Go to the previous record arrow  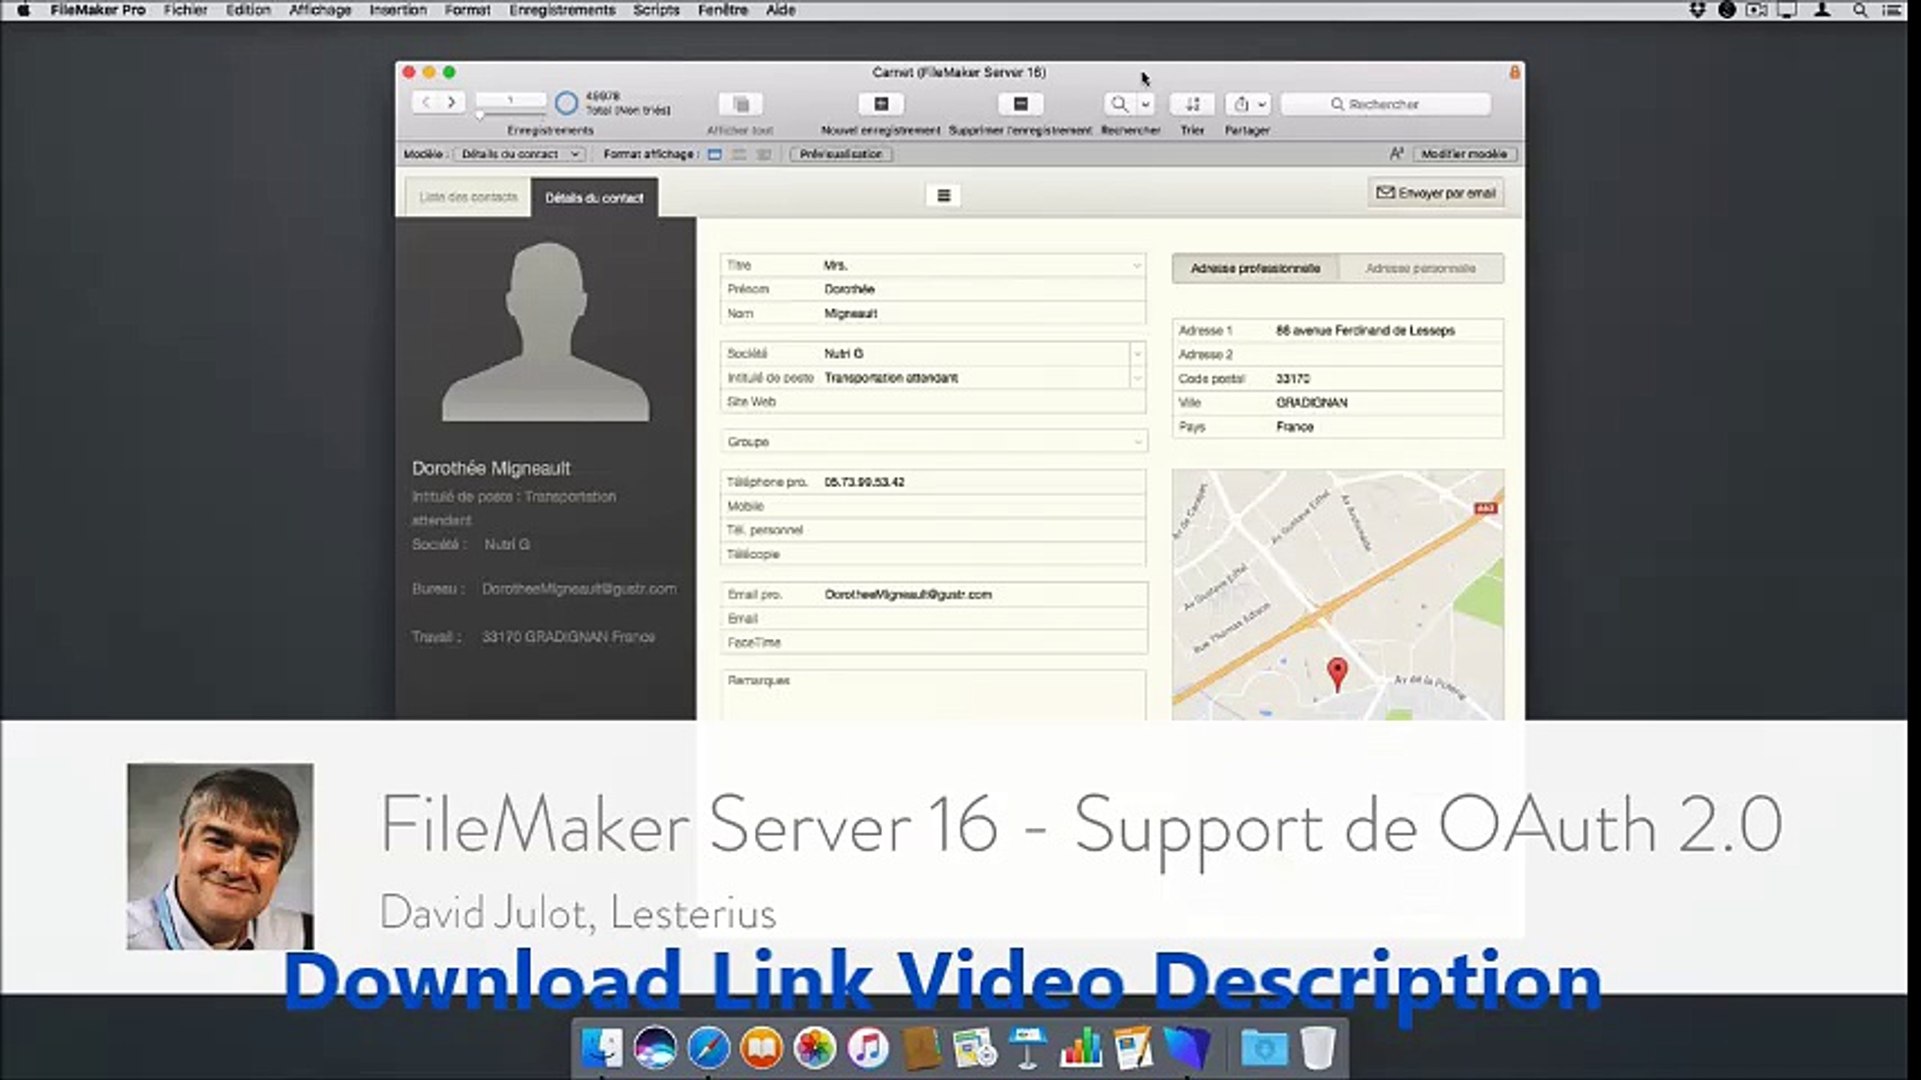pyautogui.click(x=426, y=103)
